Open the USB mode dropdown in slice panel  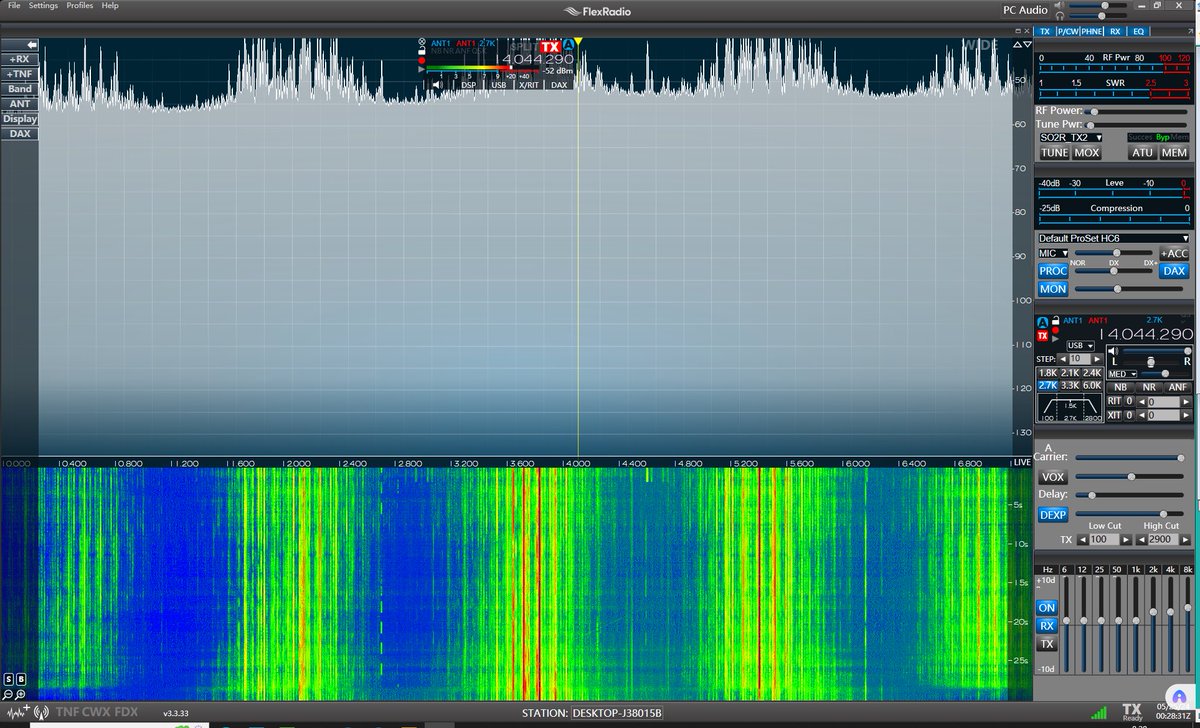[x=1079, y=345]
